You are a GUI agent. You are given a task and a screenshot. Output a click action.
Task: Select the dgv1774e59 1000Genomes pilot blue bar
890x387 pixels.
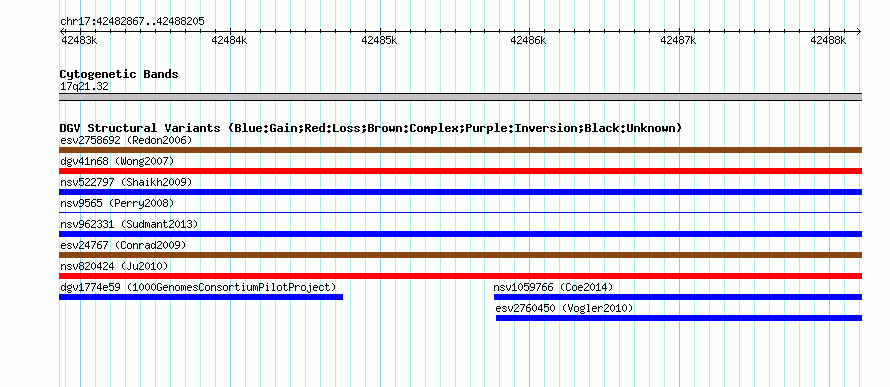tap(201, 297)
